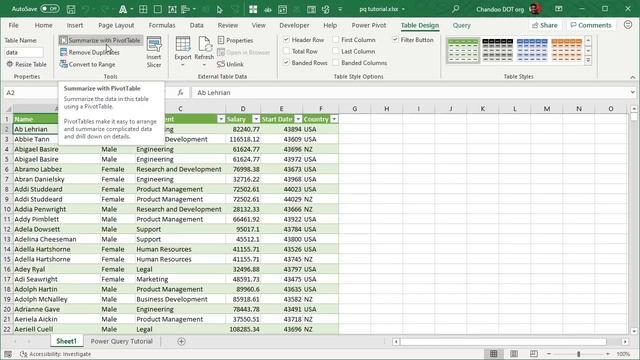Switch to the Home tab
640x360 pixels.
coord(43,25)
